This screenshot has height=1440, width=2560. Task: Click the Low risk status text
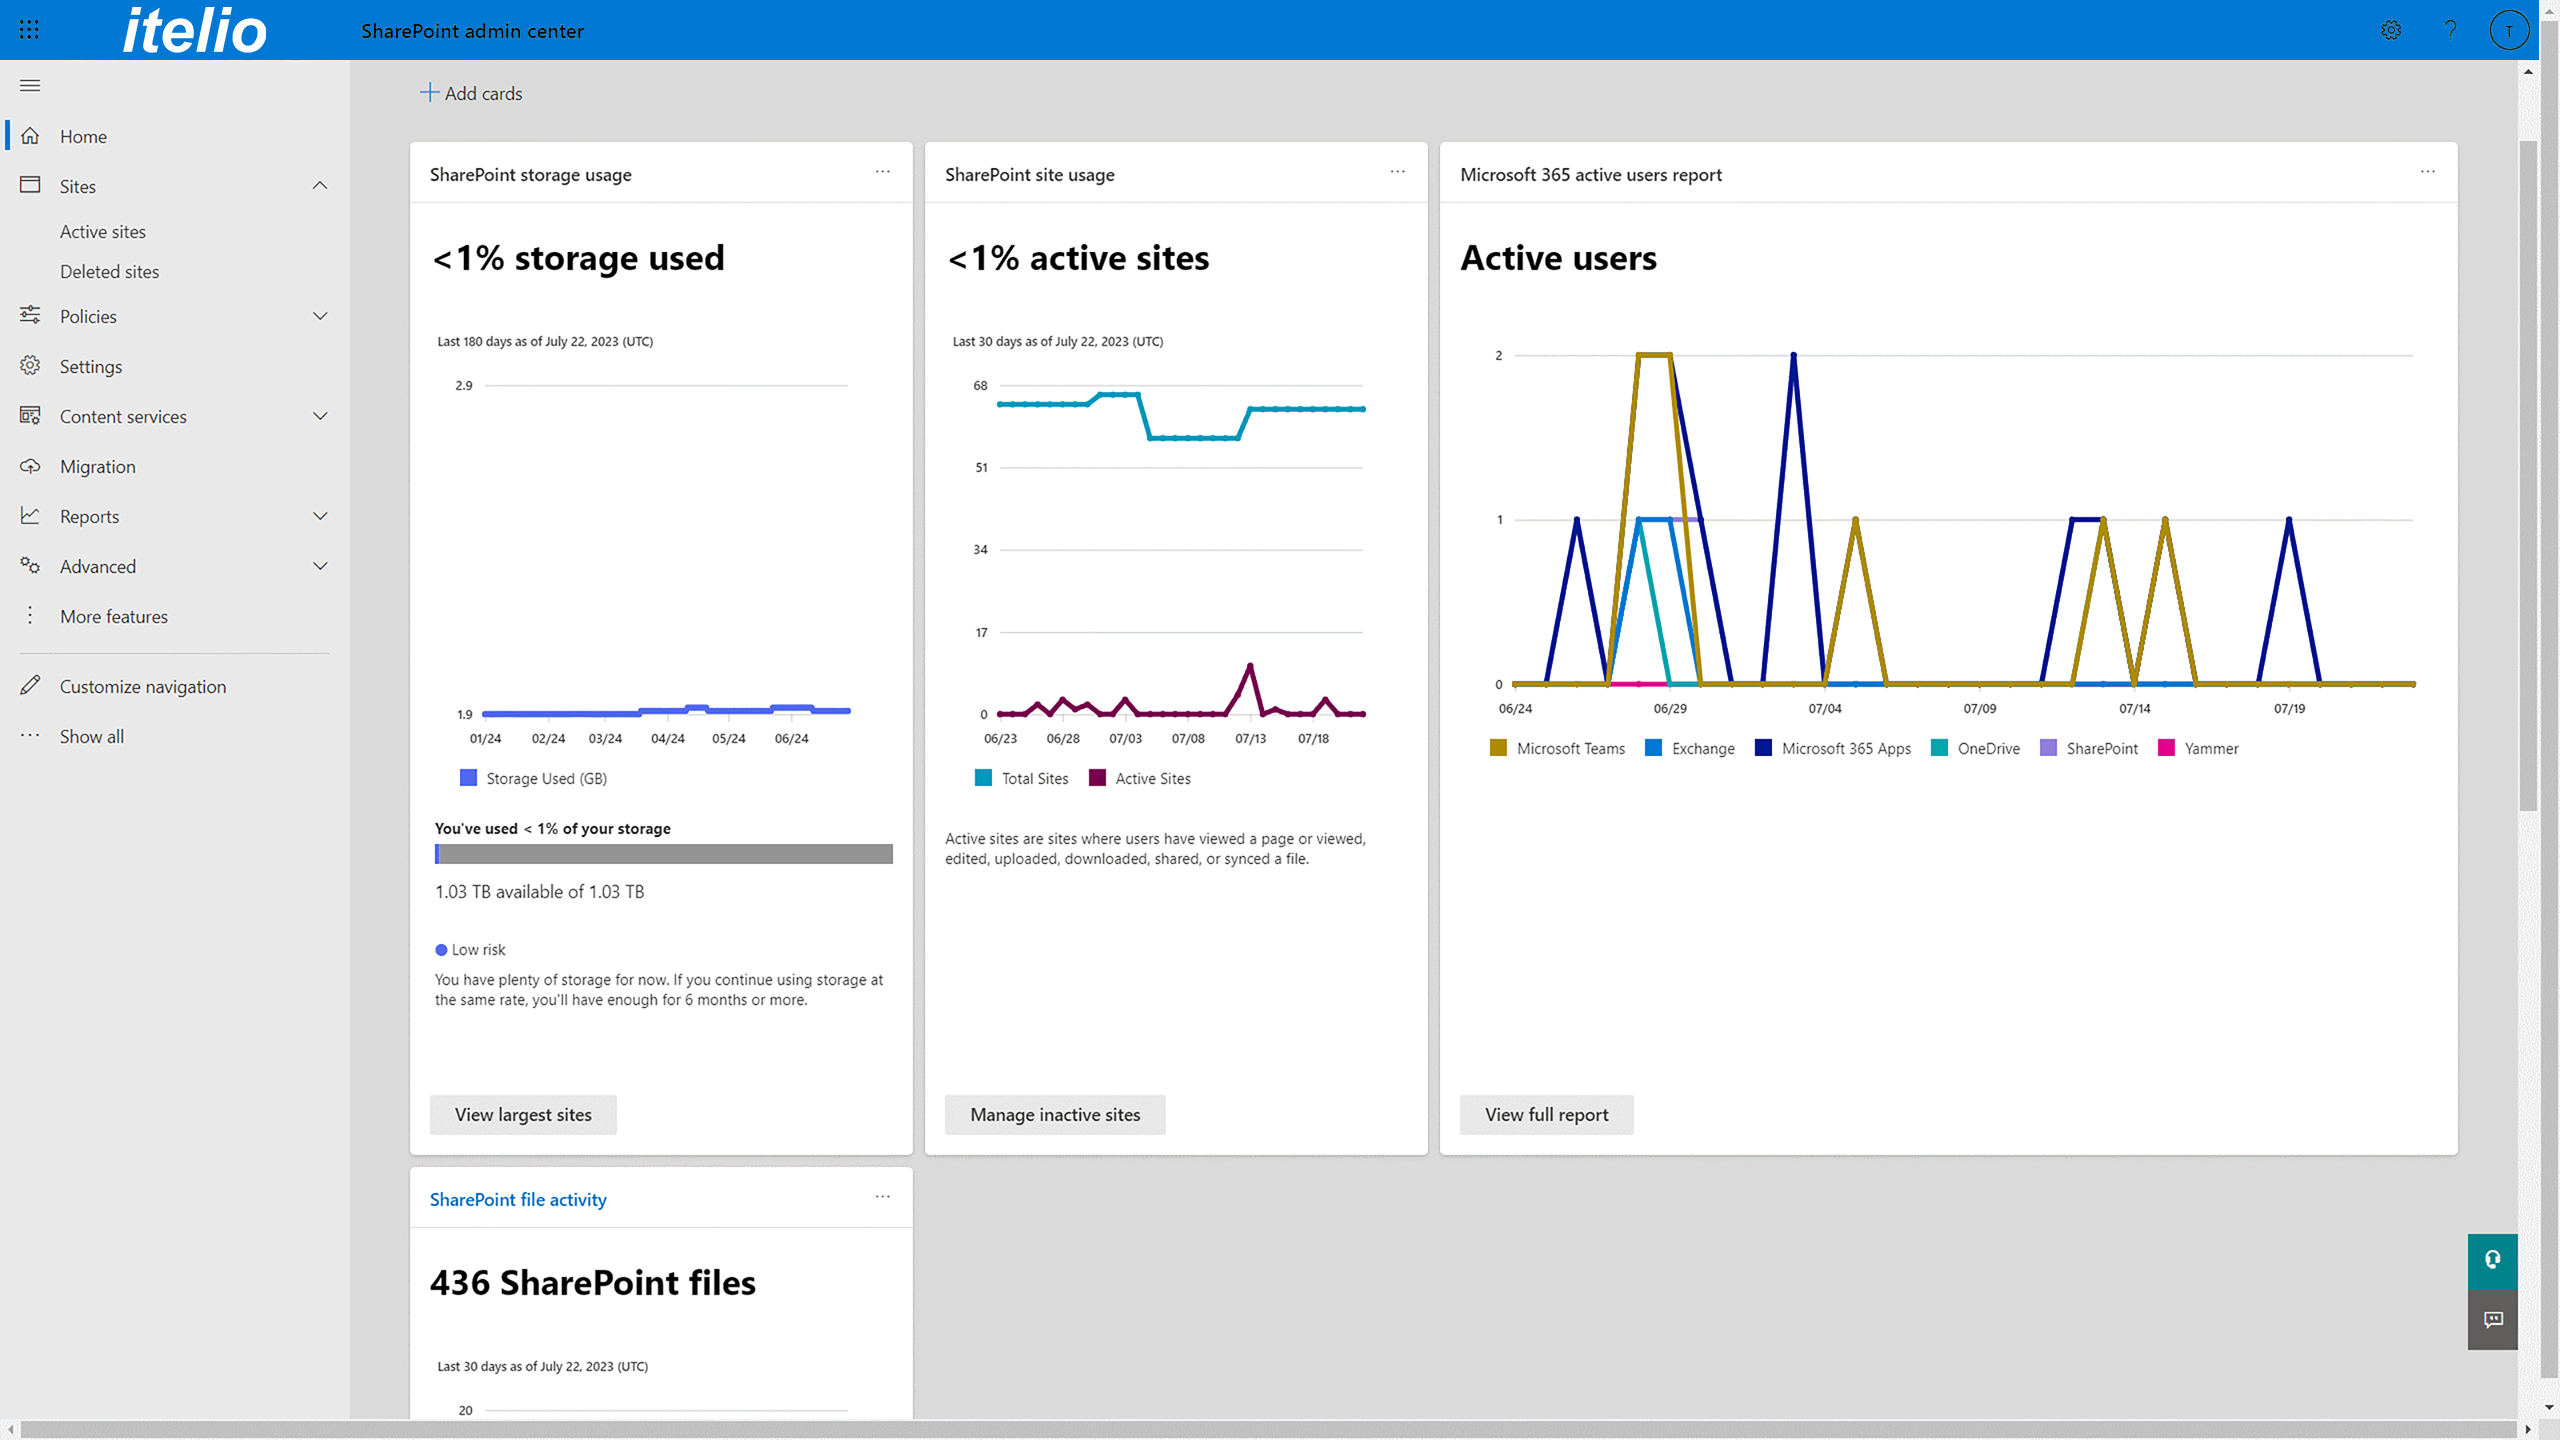tap(478, 950)
